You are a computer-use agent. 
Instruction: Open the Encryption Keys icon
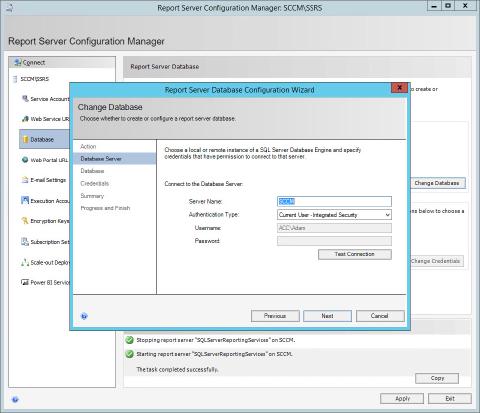point(25,221)
